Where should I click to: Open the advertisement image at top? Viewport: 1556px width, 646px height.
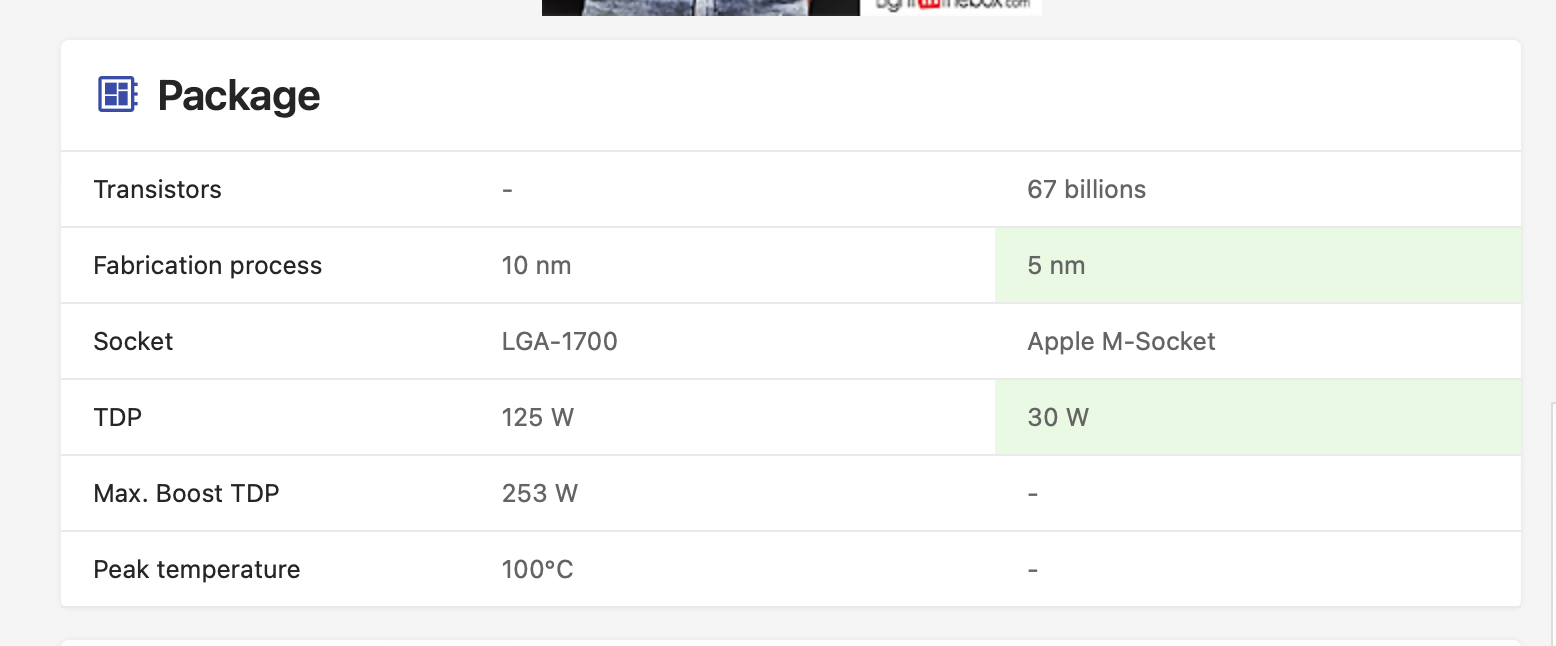click(791, 7)
